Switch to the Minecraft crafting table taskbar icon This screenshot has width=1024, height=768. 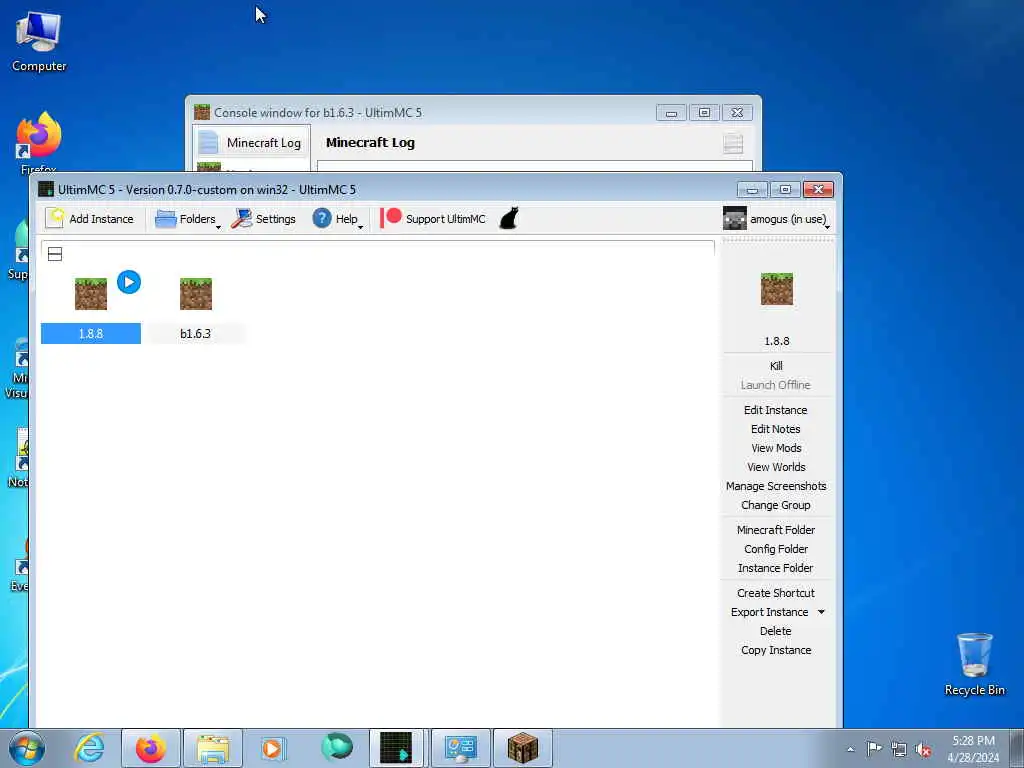click(522, 748)
